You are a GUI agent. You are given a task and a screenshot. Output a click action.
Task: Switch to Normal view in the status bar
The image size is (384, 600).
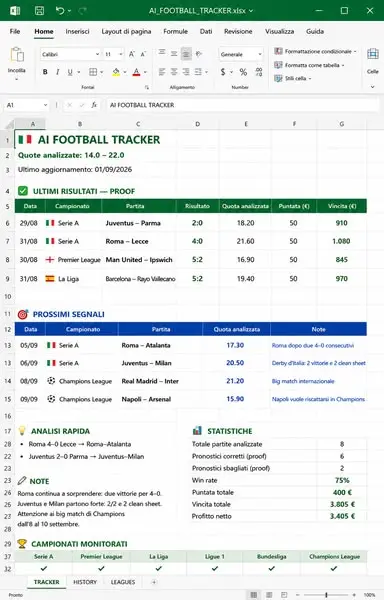[x=254, y=595]
